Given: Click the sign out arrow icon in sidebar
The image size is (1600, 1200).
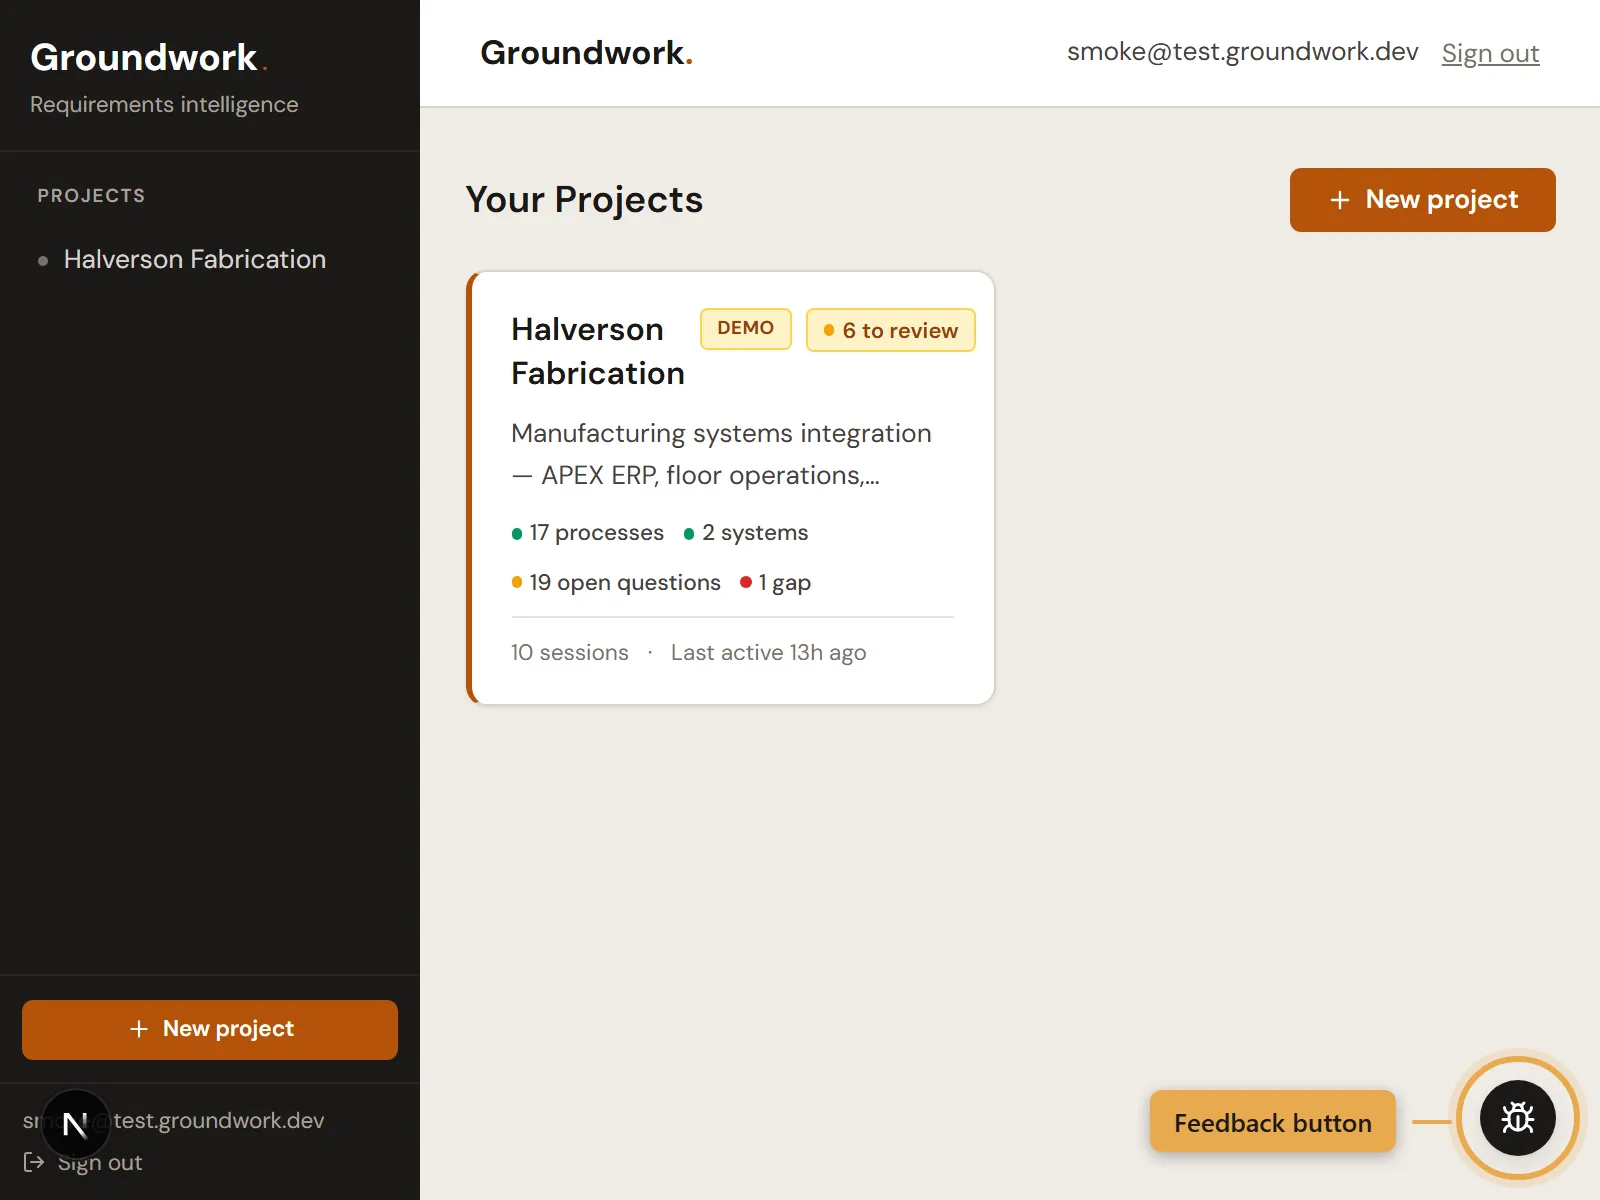Looking at the screenshot, I should click(x=34, y=1162).
